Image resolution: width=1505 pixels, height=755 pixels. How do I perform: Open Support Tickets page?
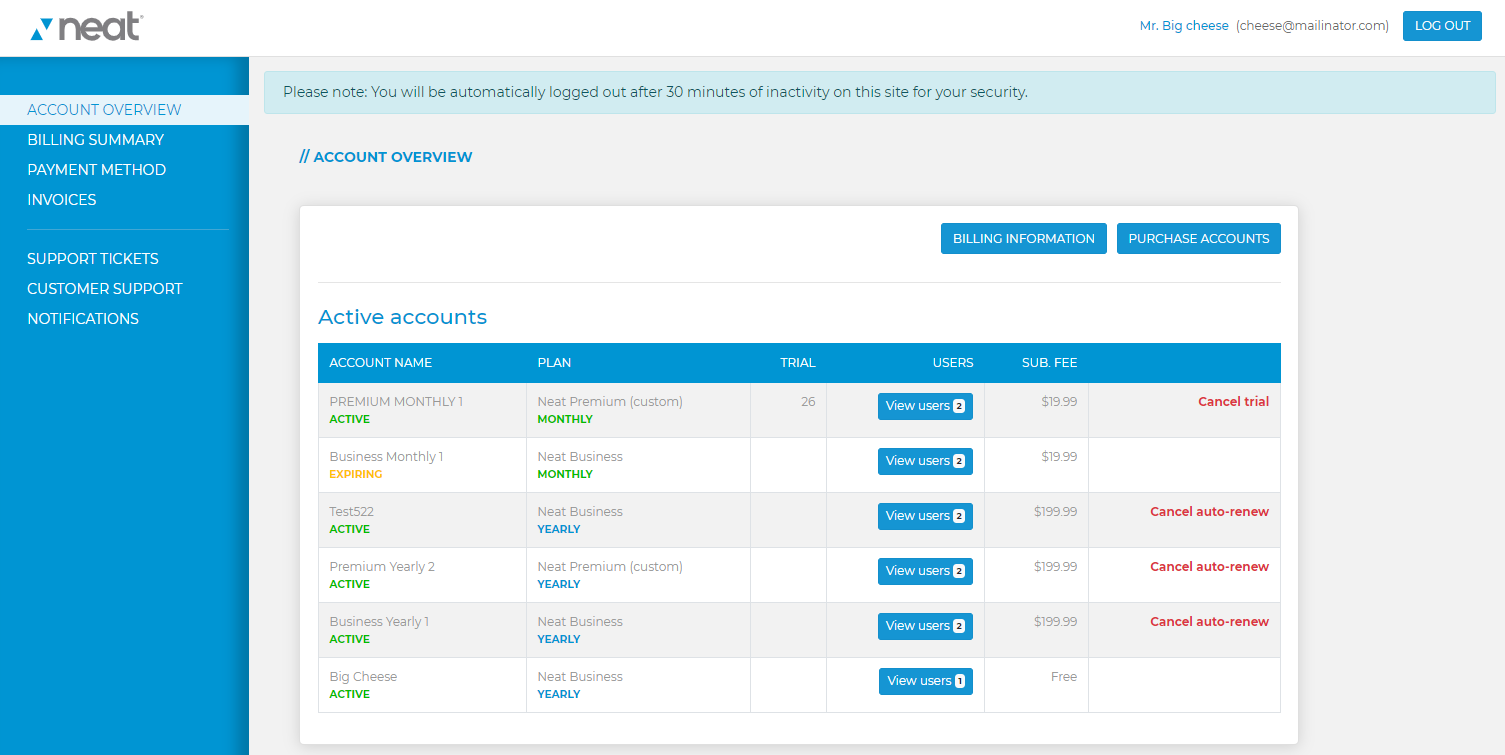[x=93, y=259]
